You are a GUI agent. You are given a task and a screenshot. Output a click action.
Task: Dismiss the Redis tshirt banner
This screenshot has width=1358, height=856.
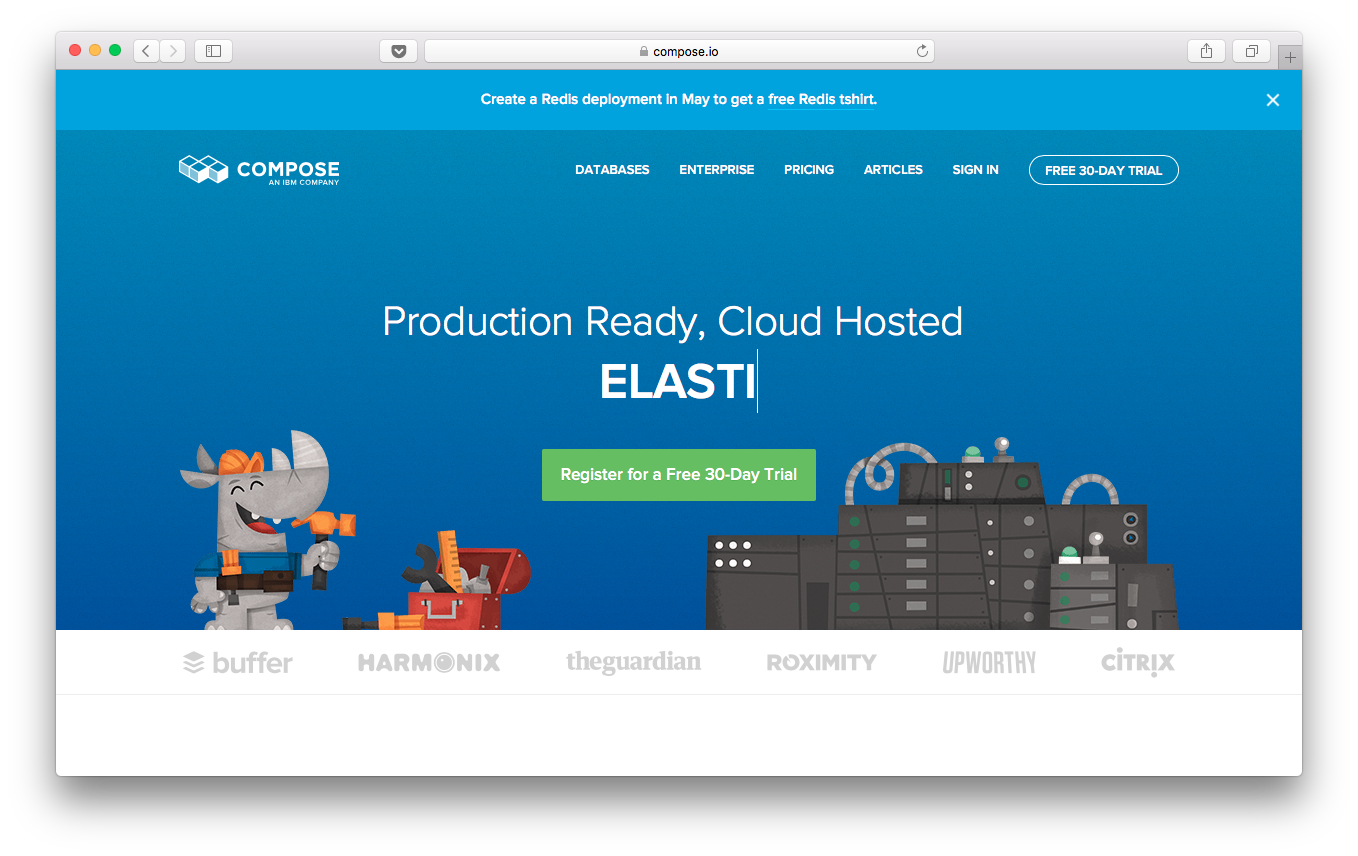coord(1273,100)
